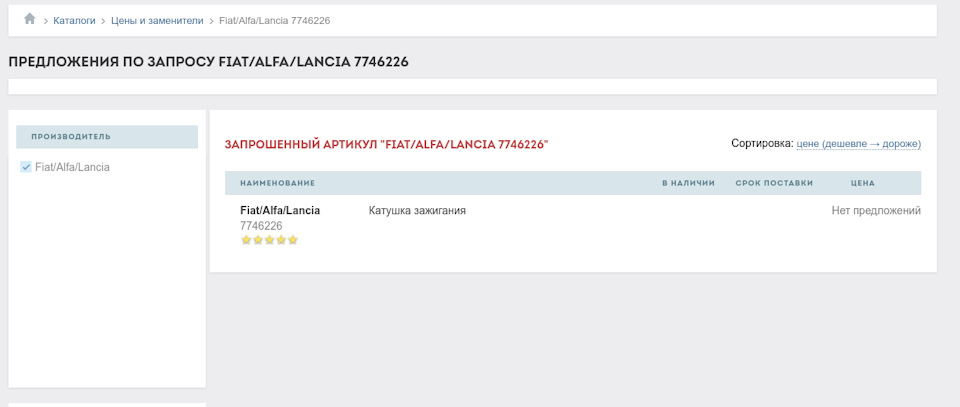Click the Нет предложений price text
Image resolution: width=960 pixels, height=407 pixels.
[876, 211]
